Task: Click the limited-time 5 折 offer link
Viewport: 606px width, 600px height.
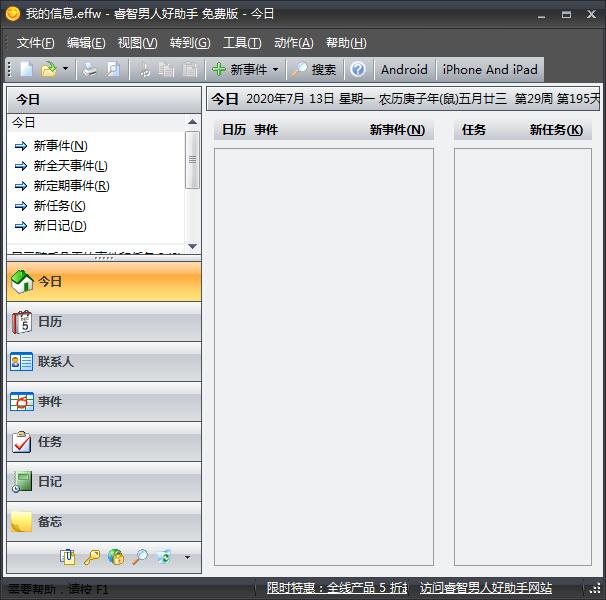Action: pos(337,588)
